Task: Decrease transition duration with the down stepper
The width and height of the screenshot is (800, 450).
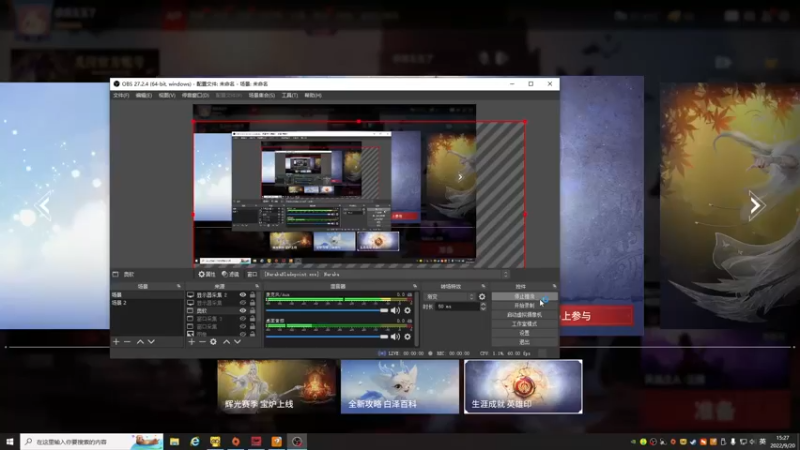Action: (483, 309)
